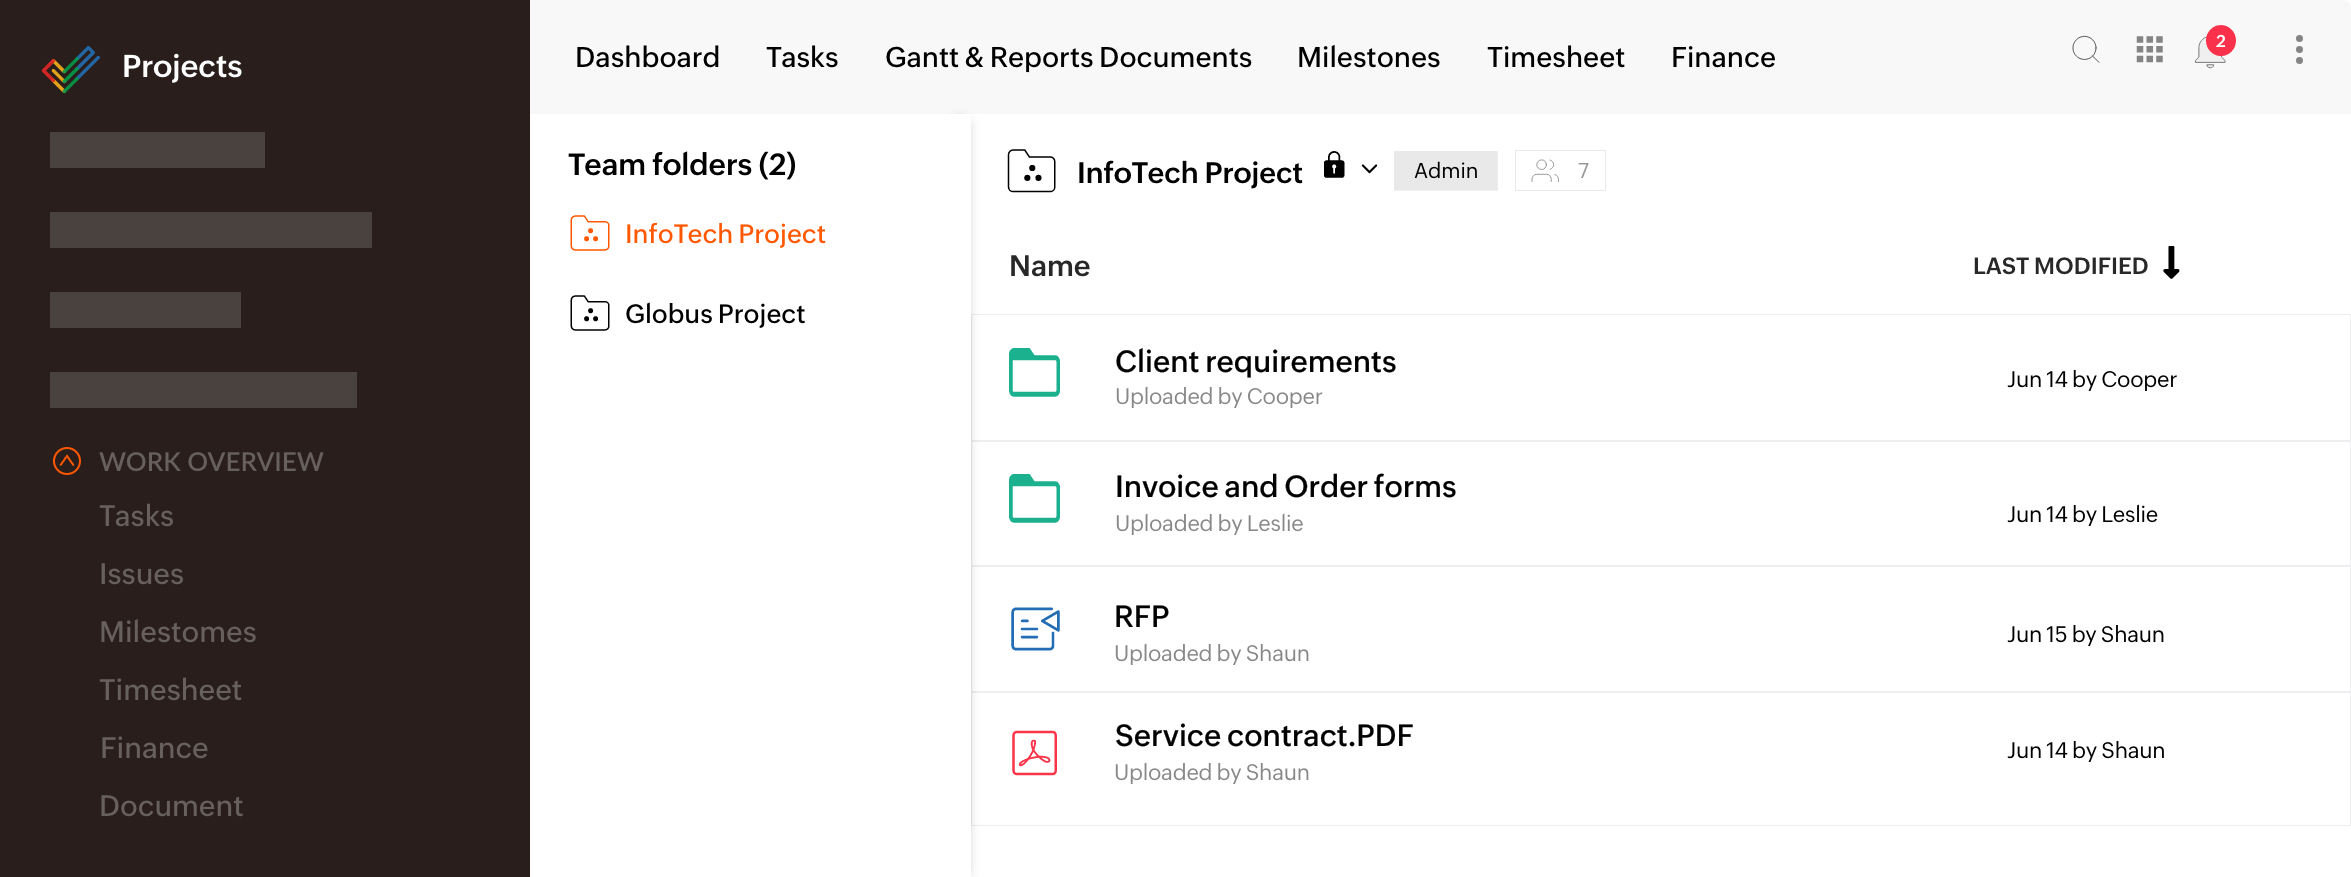Click the RFP document icon

coord(1034,629)
